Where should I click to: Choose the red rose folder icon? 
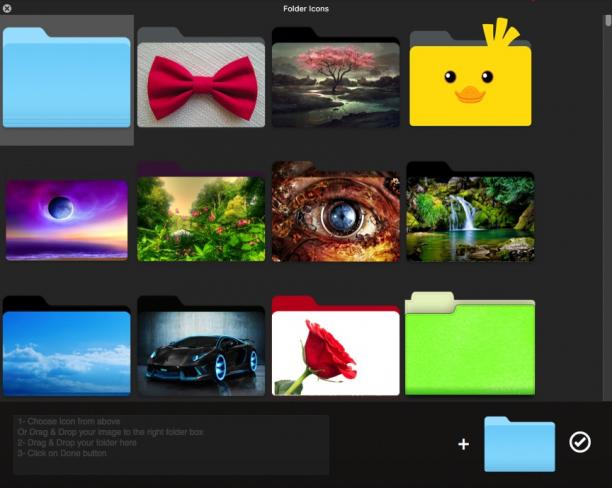click(336, 346)
